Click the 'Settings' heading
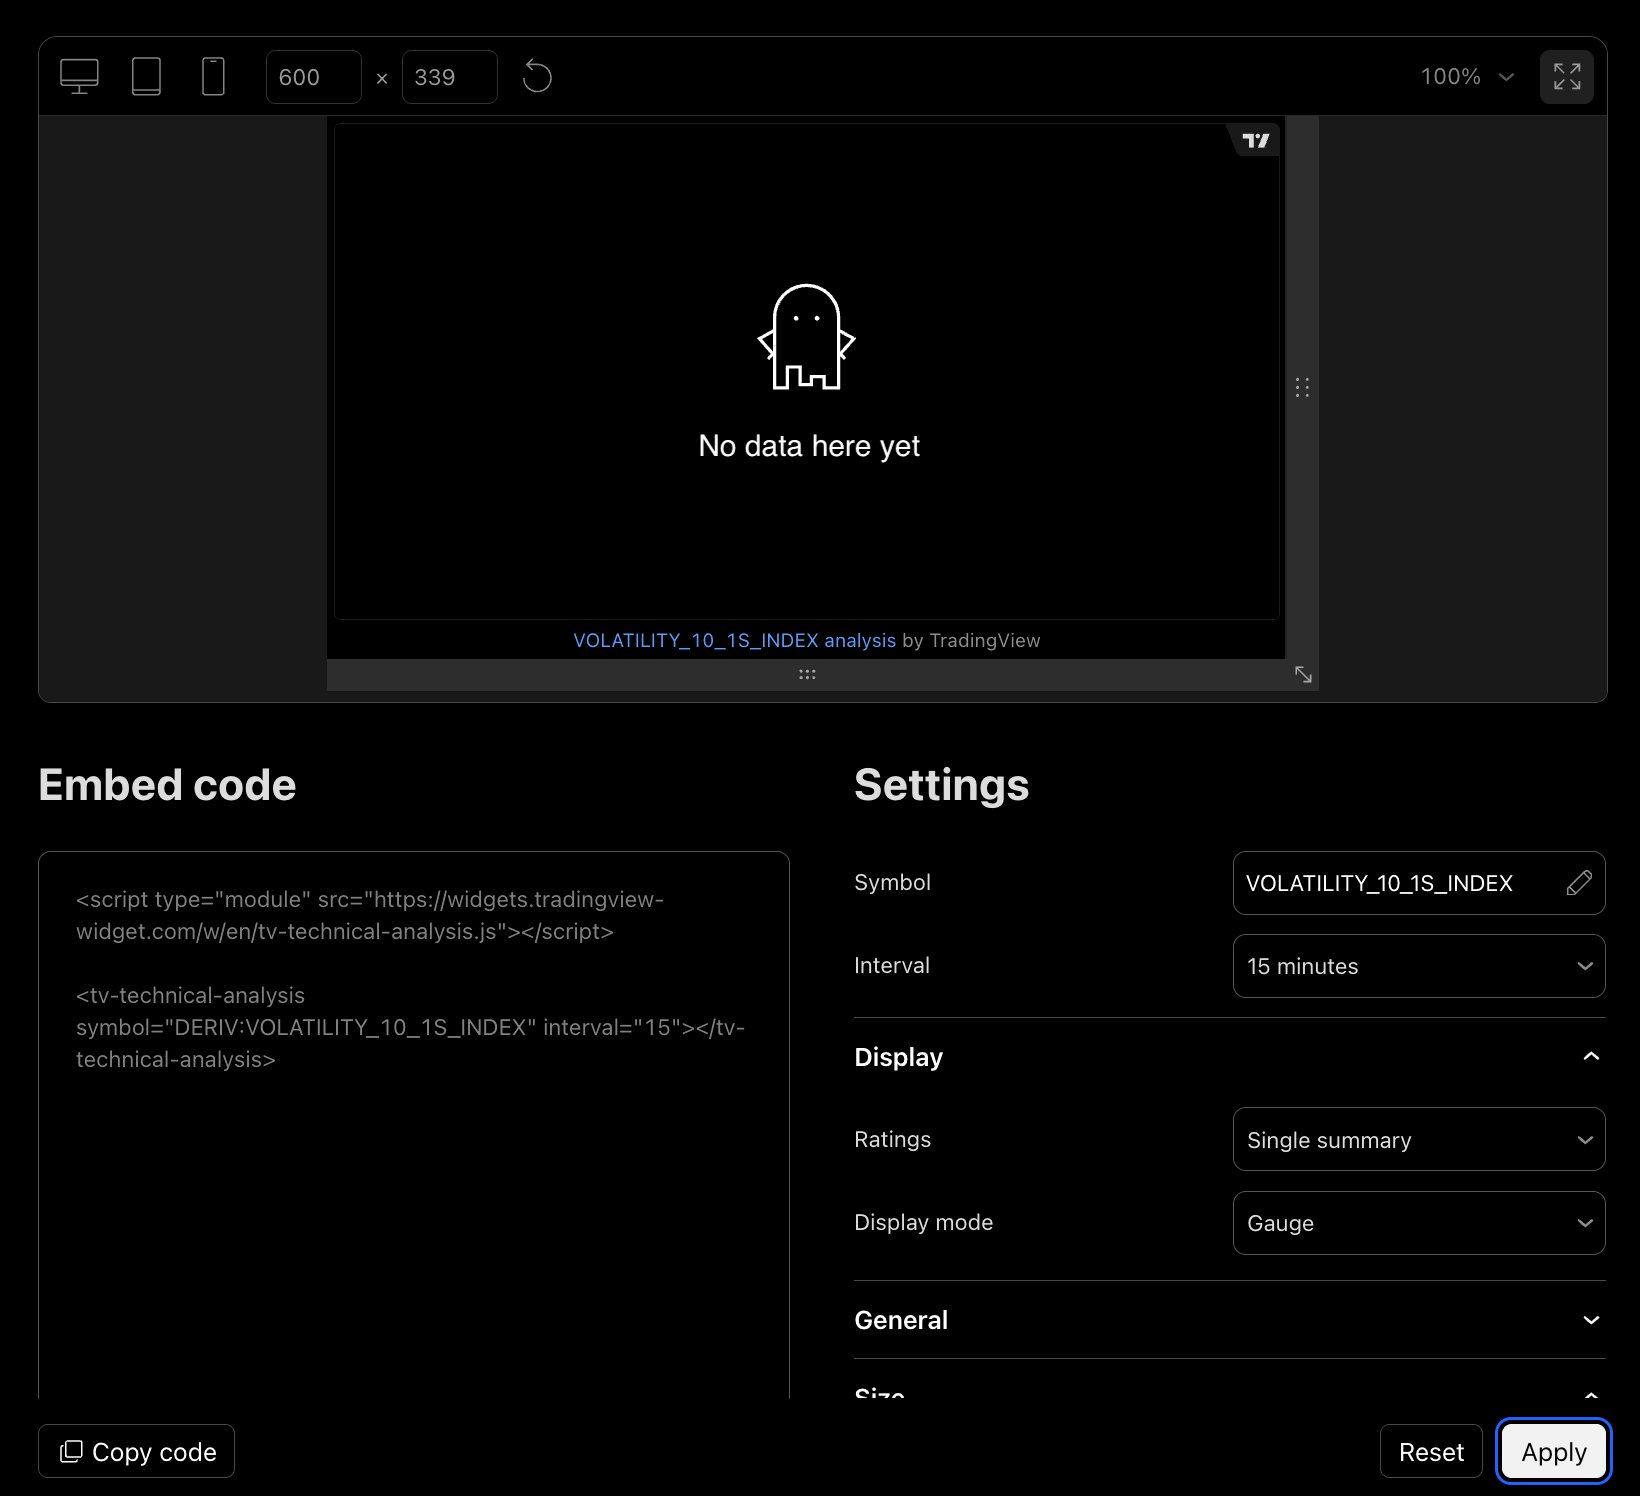 [941, 785]
